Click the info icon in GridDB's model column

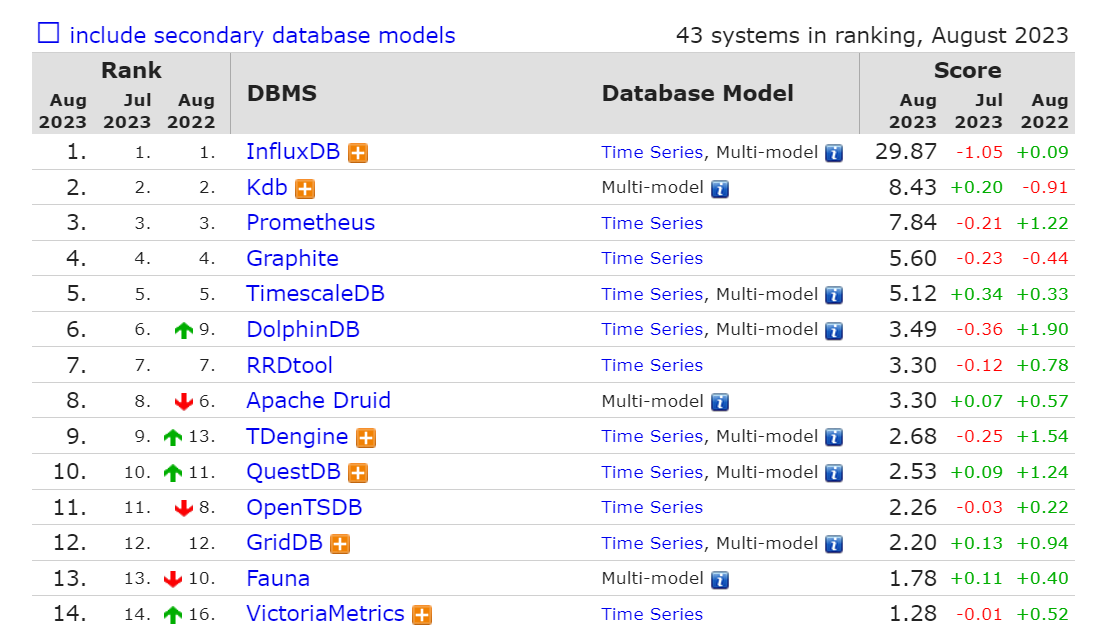(834, 544)
